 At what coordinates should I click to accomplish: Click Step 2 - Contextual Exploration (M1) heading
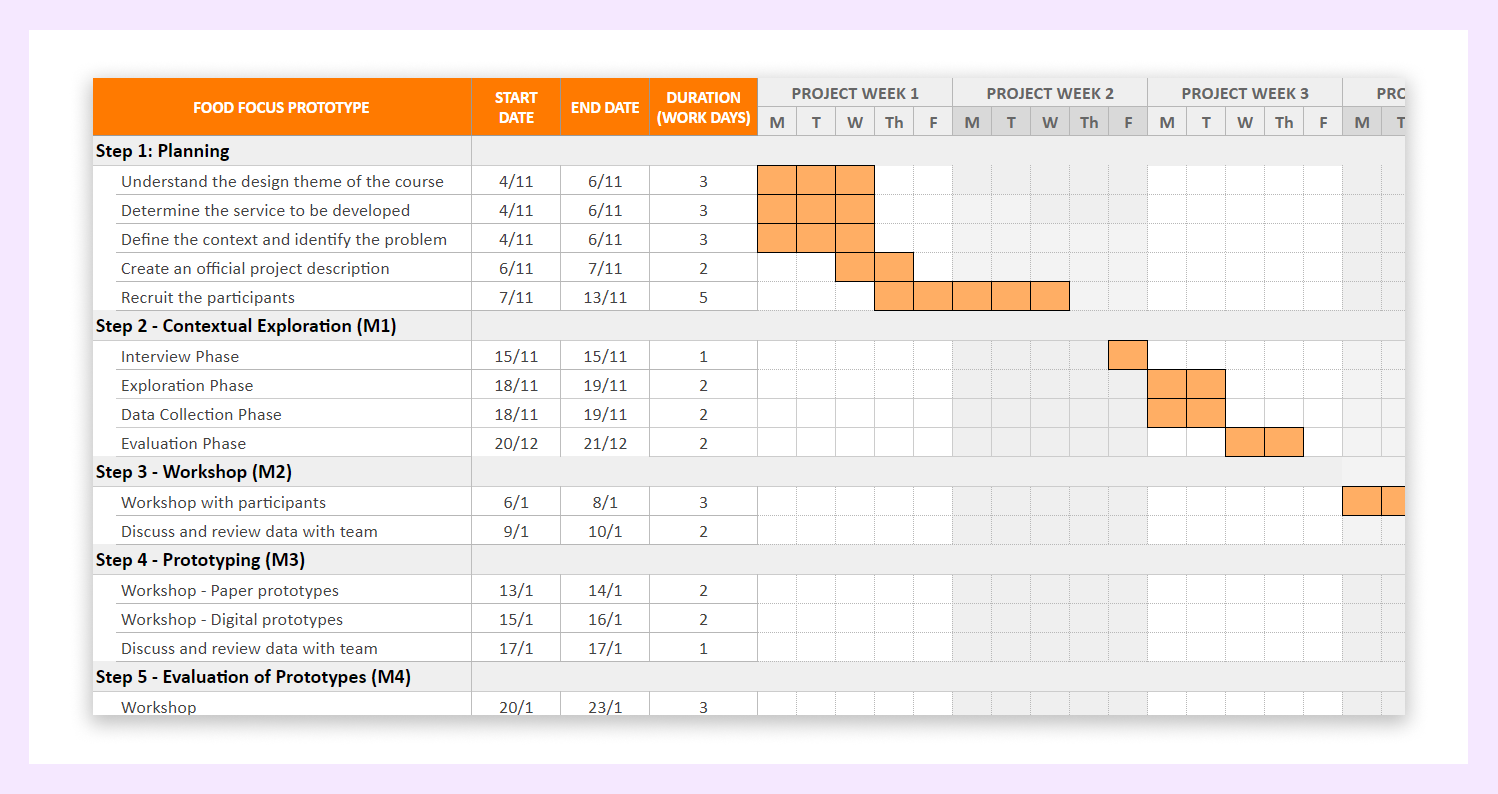pos(246,326)
